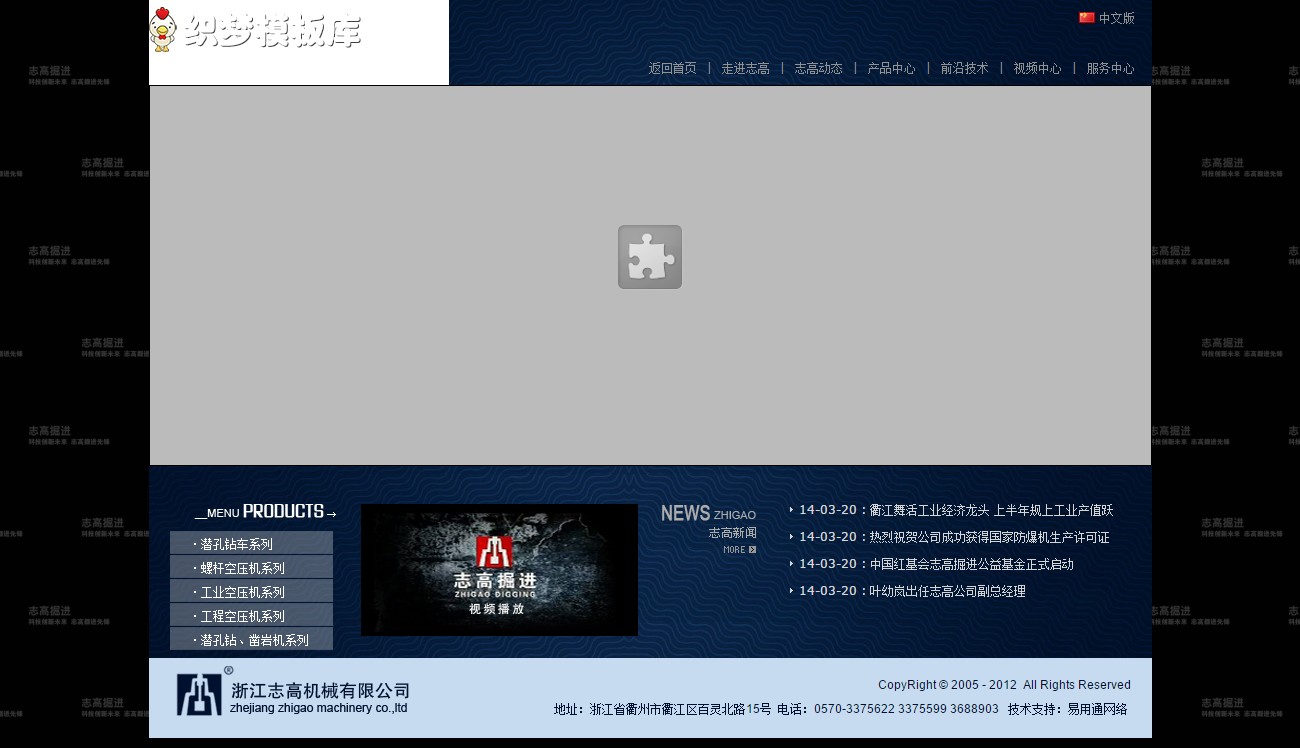1300x748 pixels.
Task: Click 浙江志高机械有限公司 footer name
Action: [321, 690]
